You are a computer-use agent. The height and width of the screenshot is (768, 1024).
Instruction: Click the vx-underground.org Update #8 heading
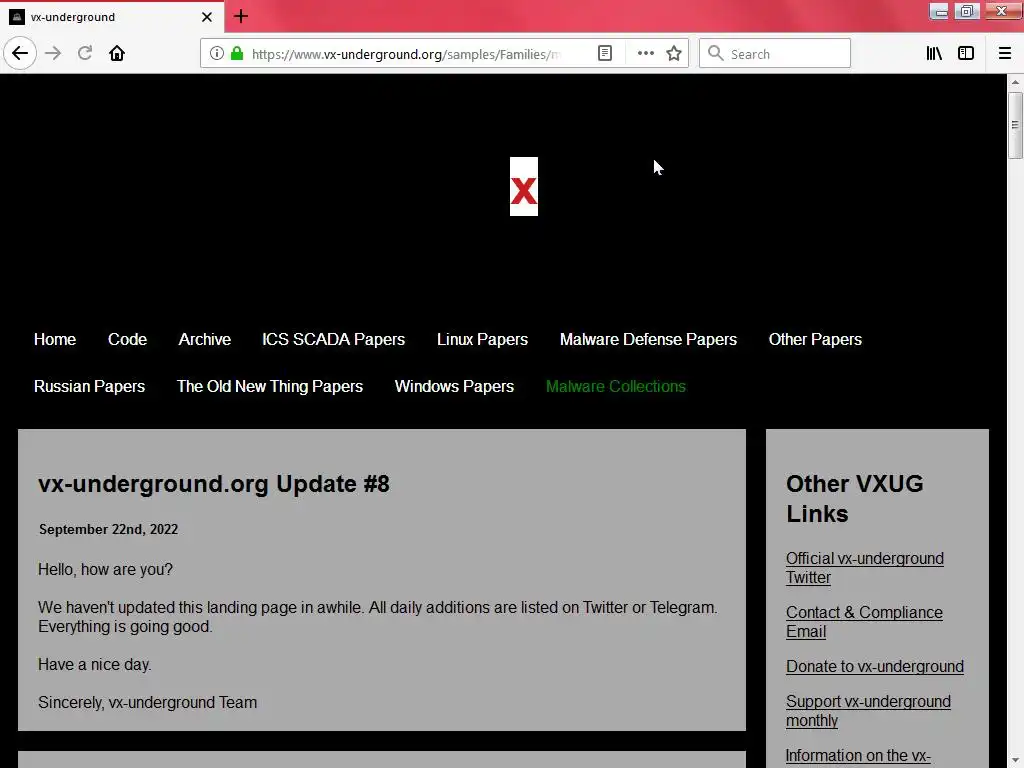tap(214, 484)
